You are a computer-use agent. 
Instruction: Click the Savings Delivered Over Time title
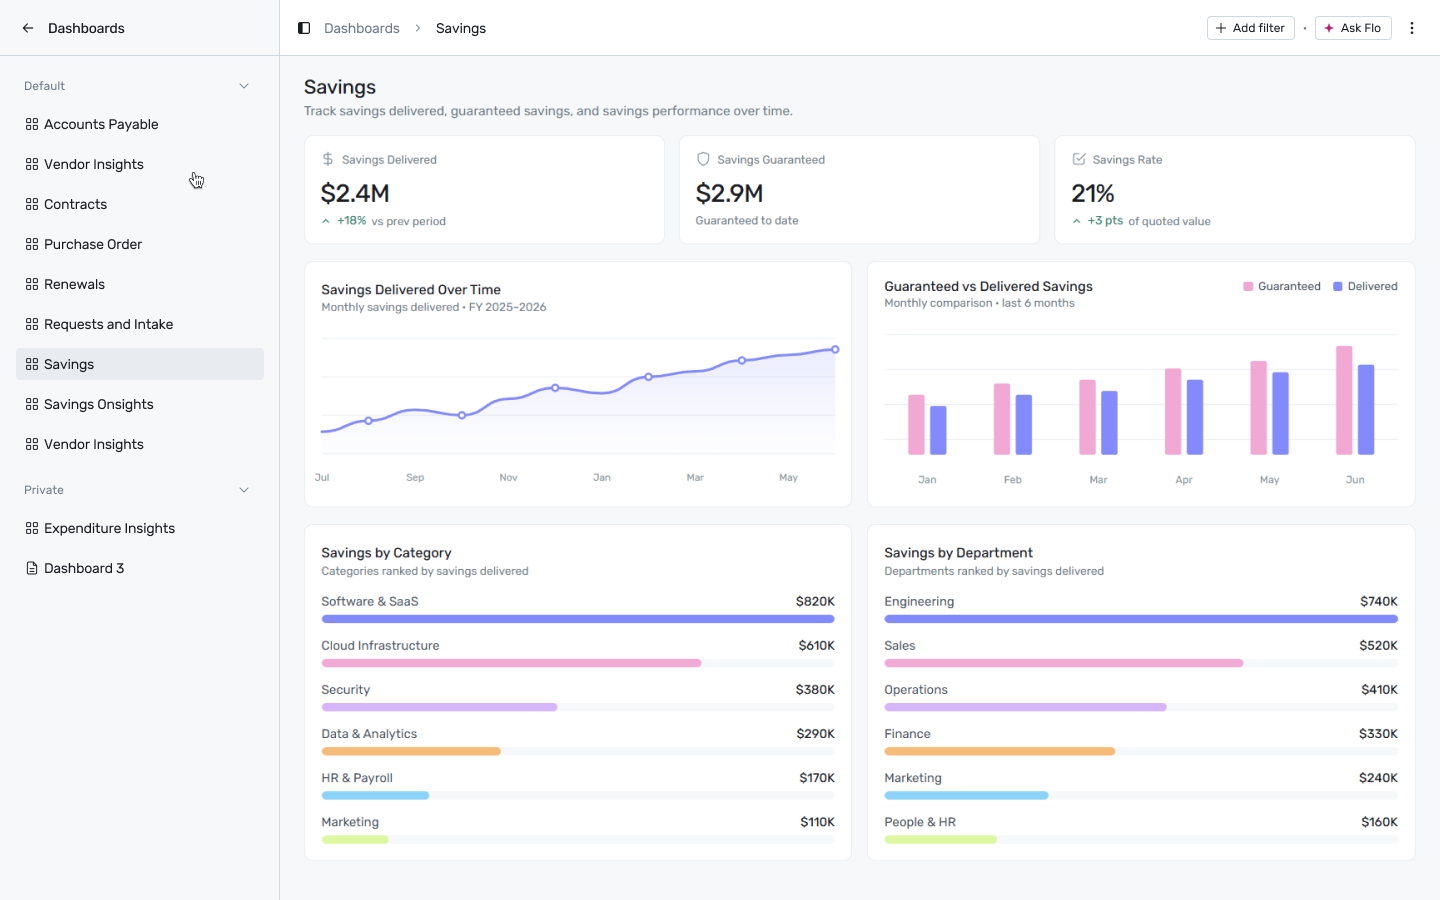click(x=411, y=290)
